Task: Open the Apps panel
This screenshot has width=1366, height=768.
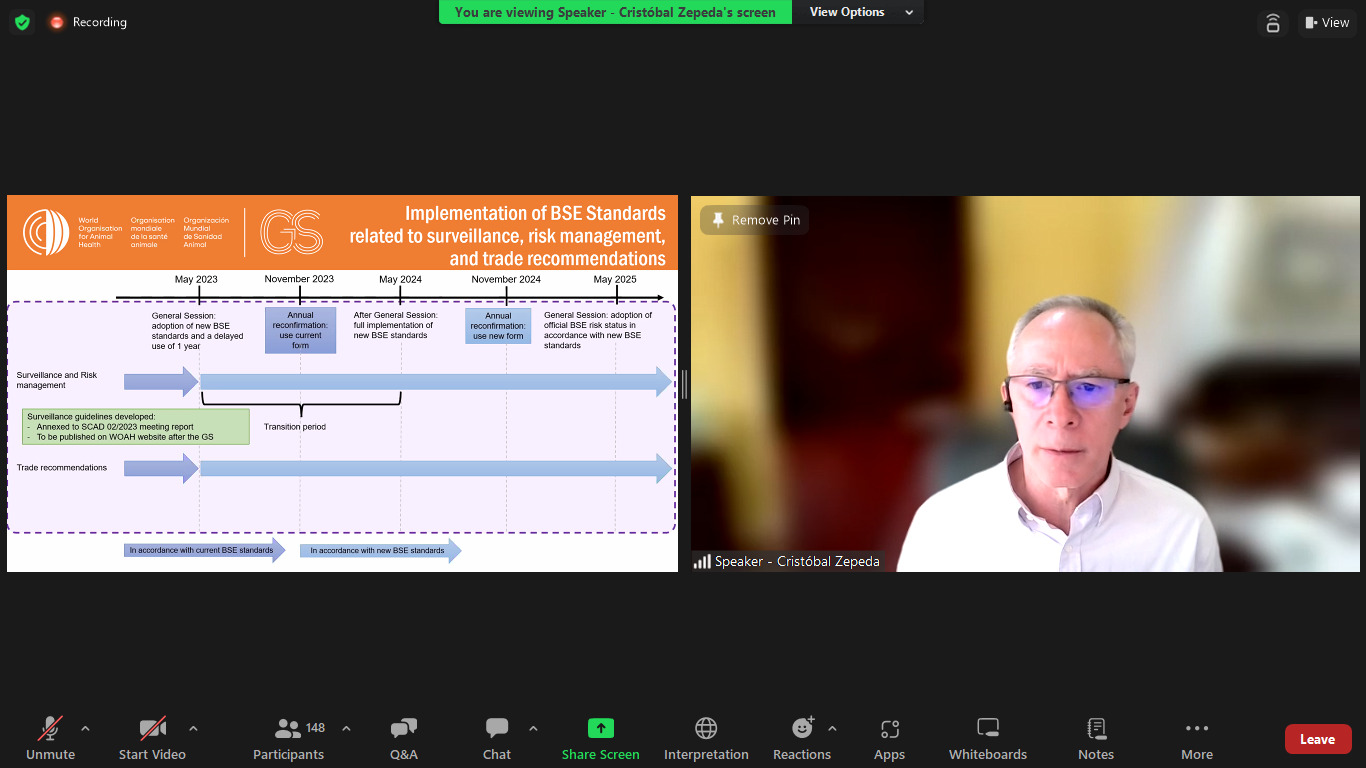Action: (x=889, y=738)
